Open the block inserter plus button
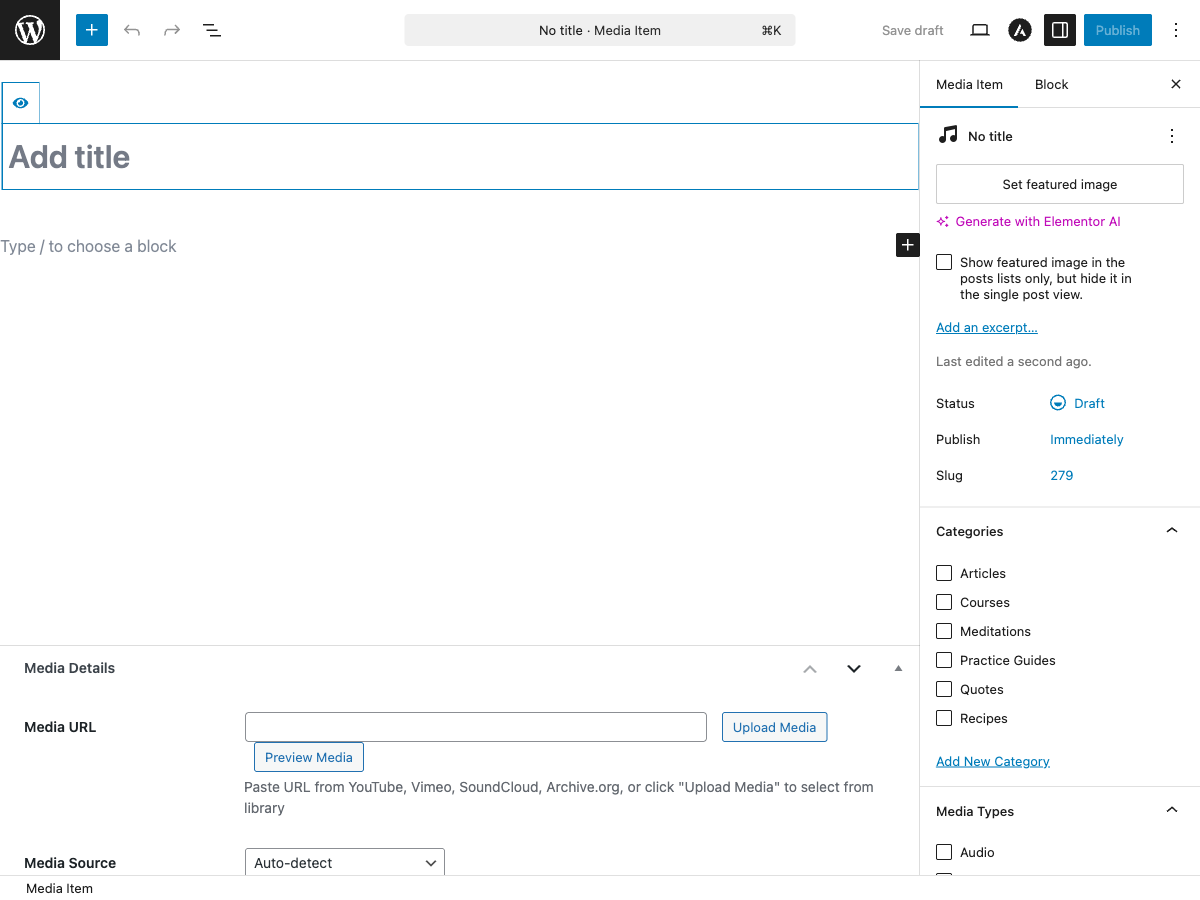The height and width of the screenshot is (900, 1200). 92,30
